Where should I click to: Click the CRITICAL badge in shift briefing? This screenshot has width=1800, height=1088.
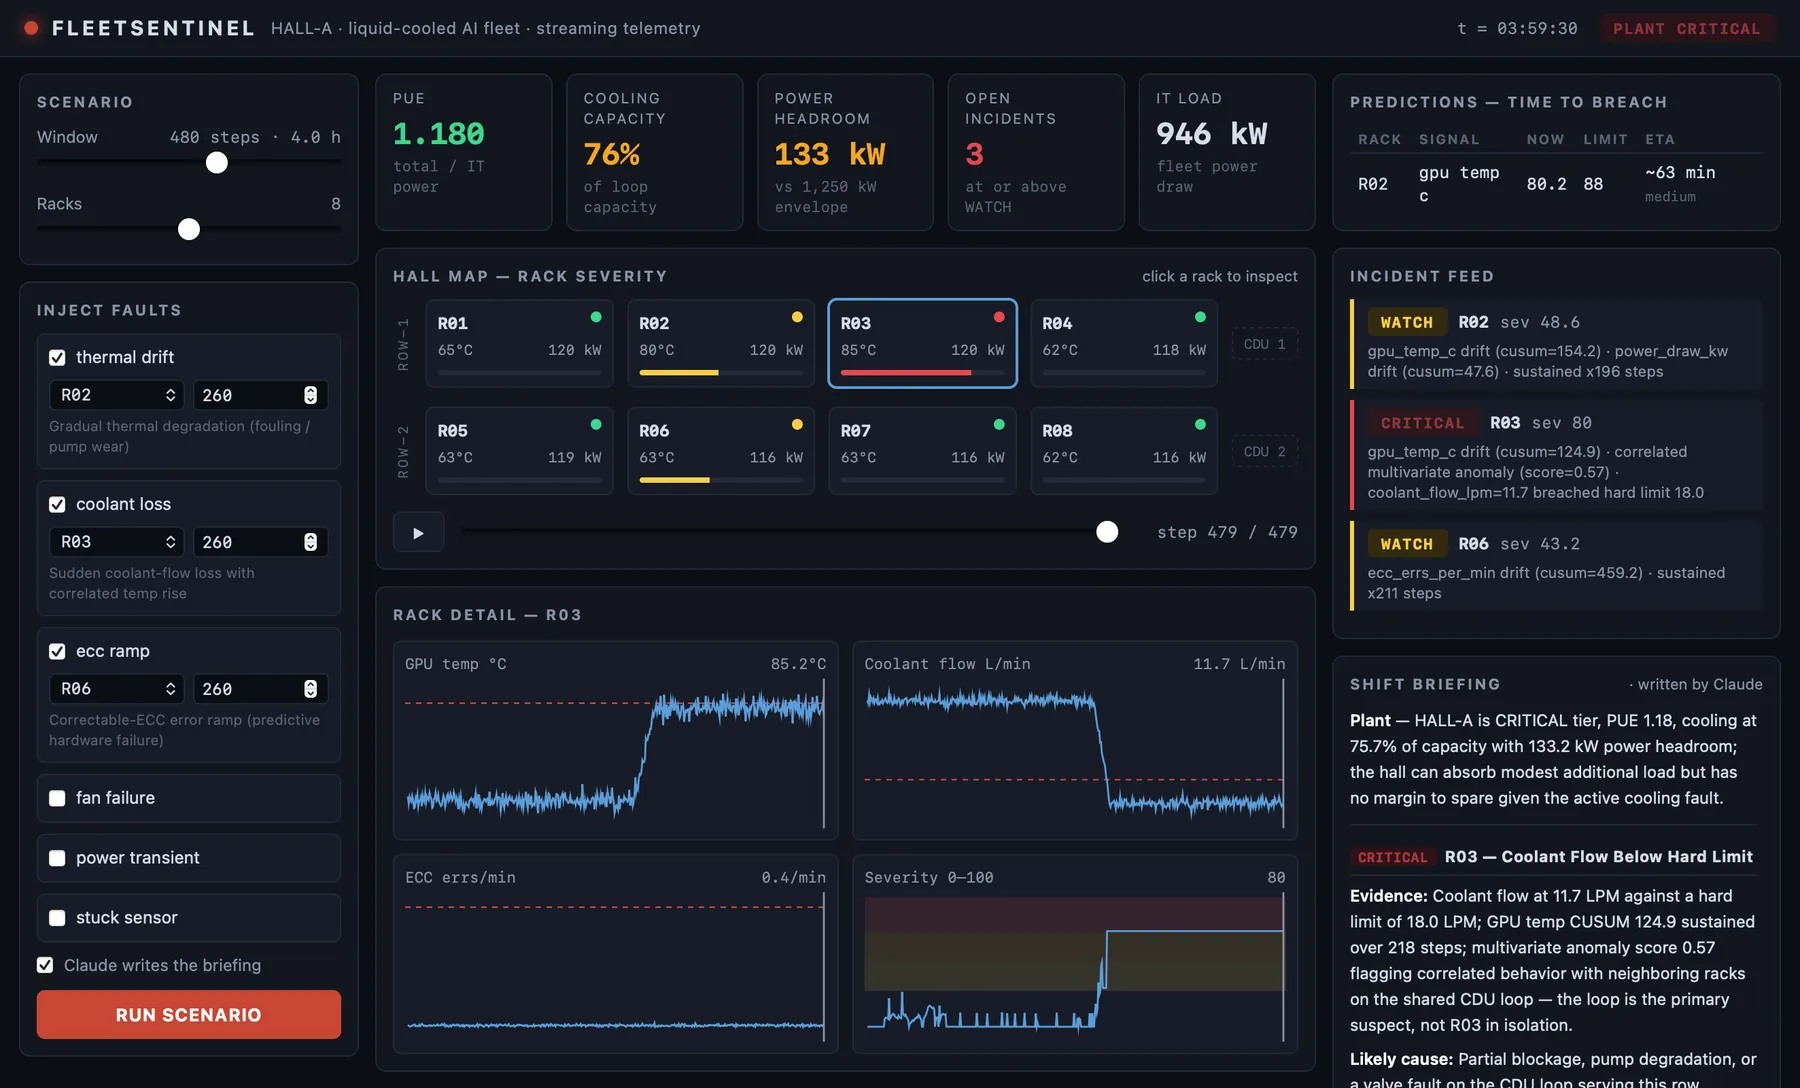pyautogui.click(x=1392, y=857)
